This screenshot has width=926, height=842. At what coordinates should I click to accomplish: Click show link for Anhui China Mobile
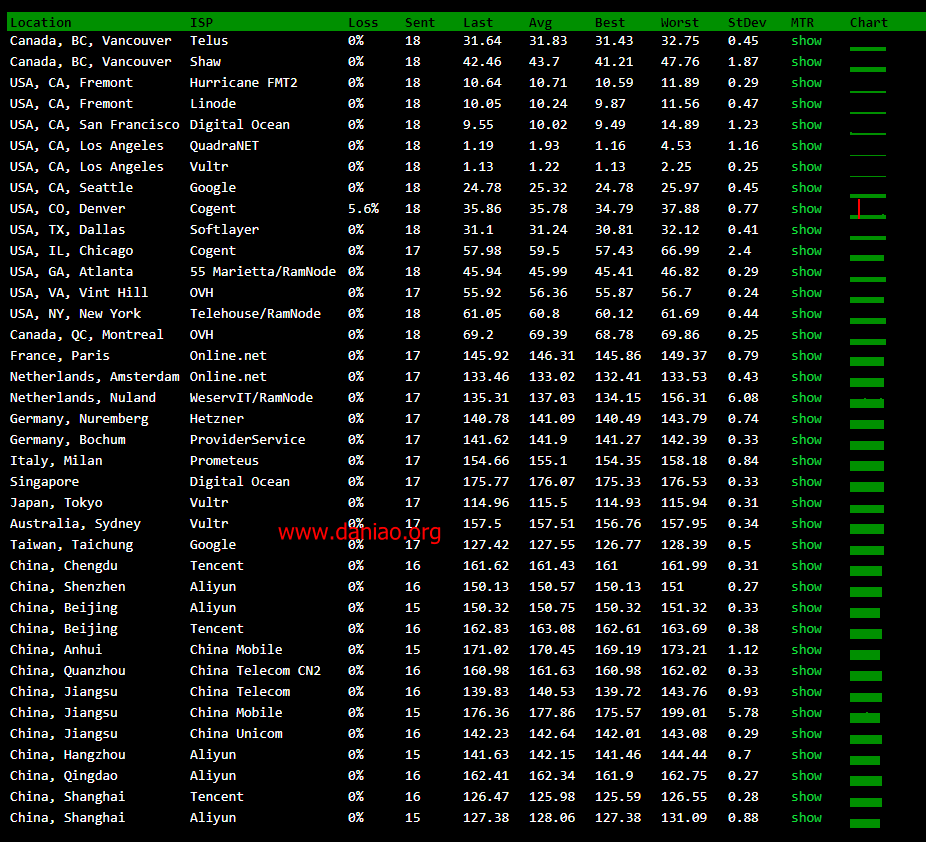click(806, 650)
